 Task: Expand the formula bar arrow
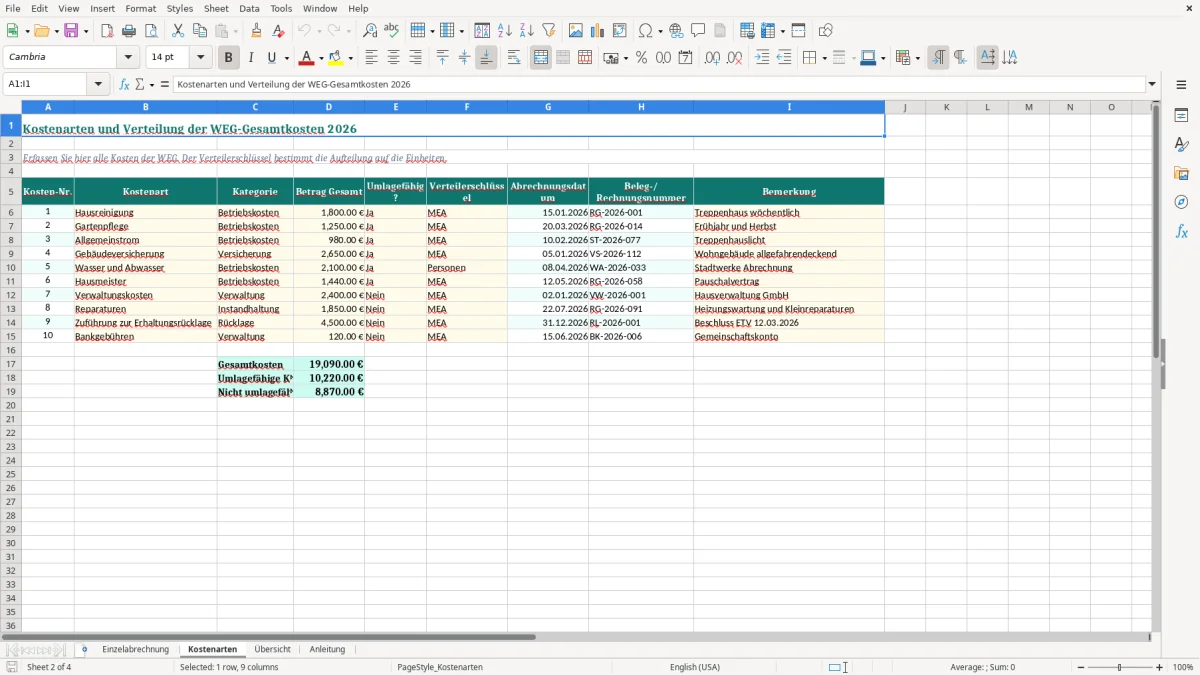(x=1152, y=84)
